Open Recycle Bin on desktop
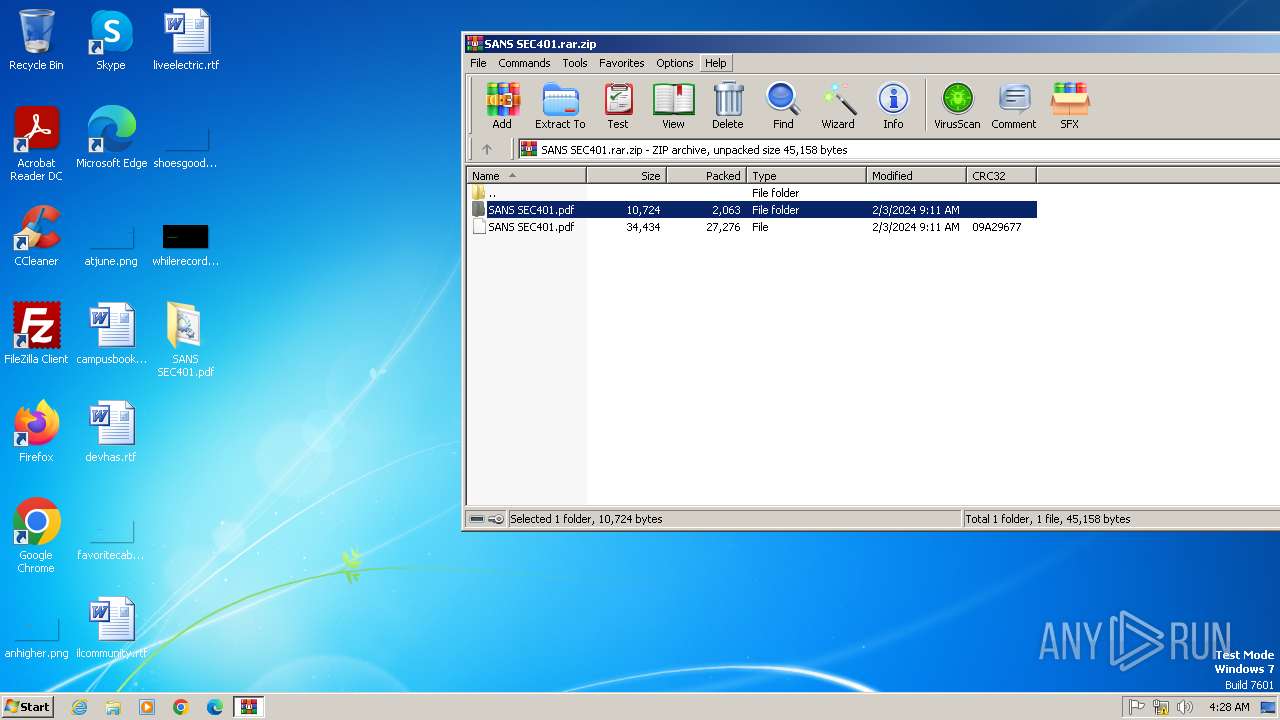The width and height of the screenshot is (1280, 720). [36, 41]
